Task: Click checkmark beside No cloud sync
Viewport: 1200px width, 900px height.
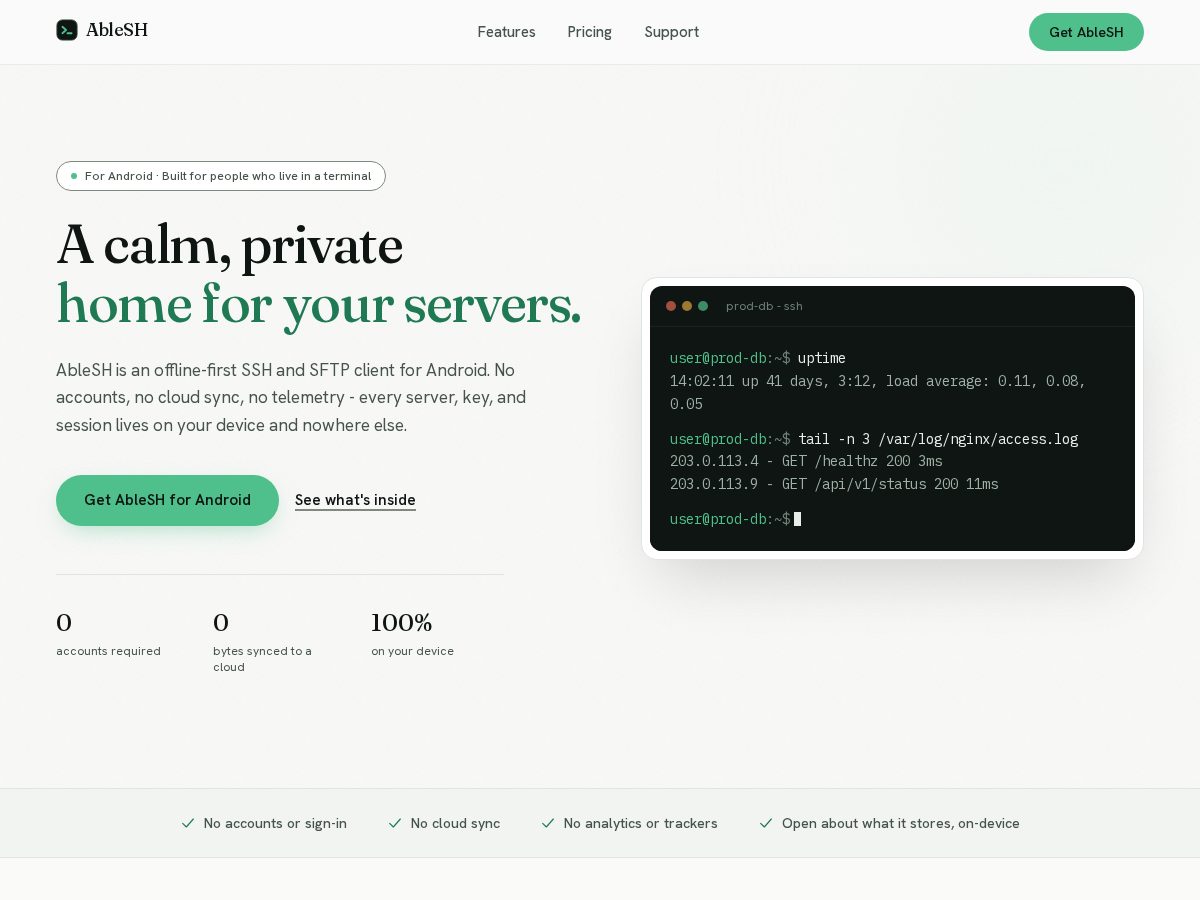Action: [x=395, y=823]
